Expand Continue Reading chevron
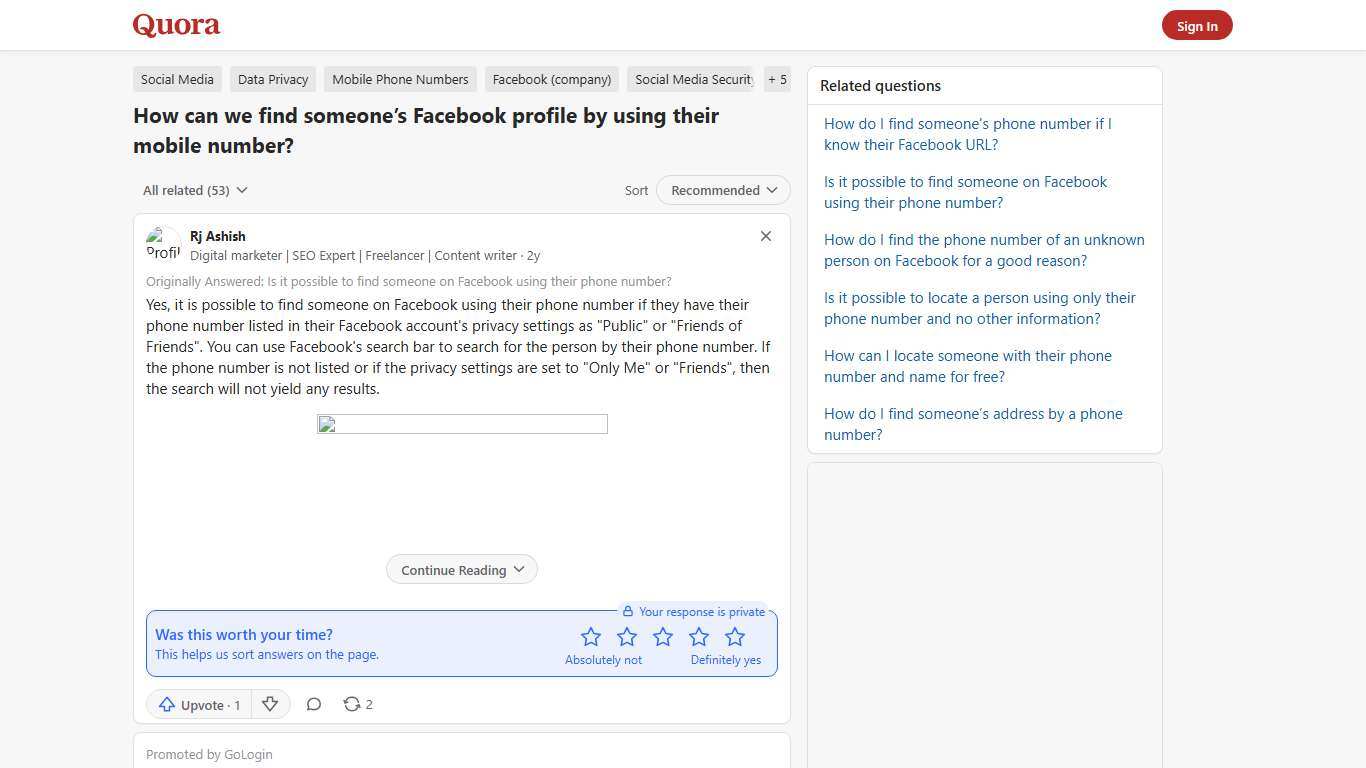The width and height of the screenshot is (1366, 768). click(518, 569)
